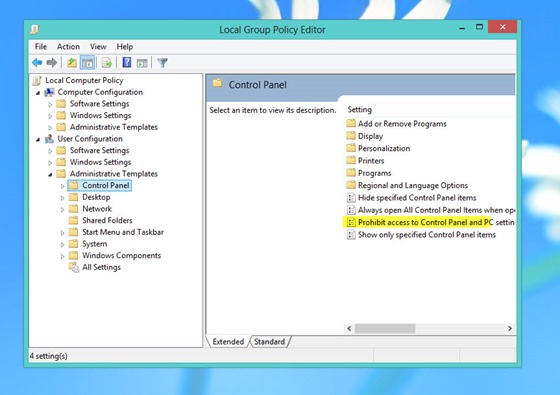Viewport: 560px width, 395px height.
Task: Click the Add or Remove Programs folder icon
Action: pyautogui.click(x=351, y=124)
